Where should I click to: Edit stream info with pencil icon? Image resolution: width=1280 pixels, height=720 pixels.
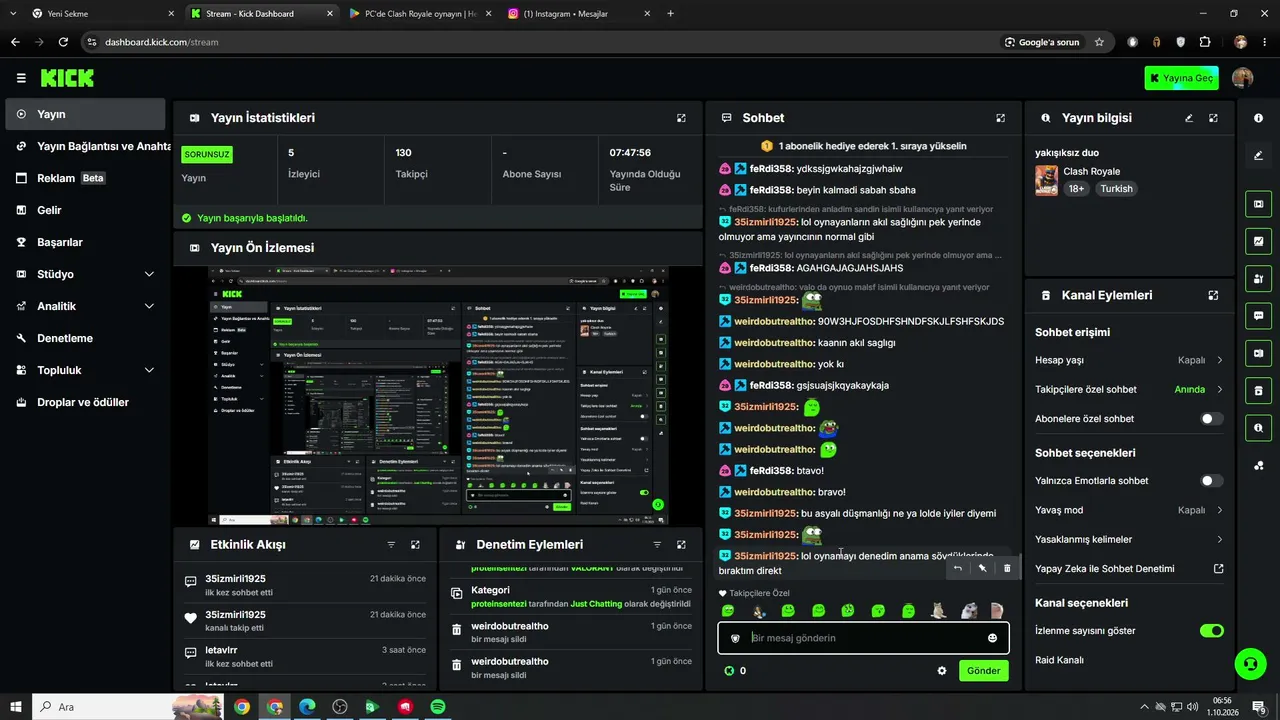[1189, 118]
